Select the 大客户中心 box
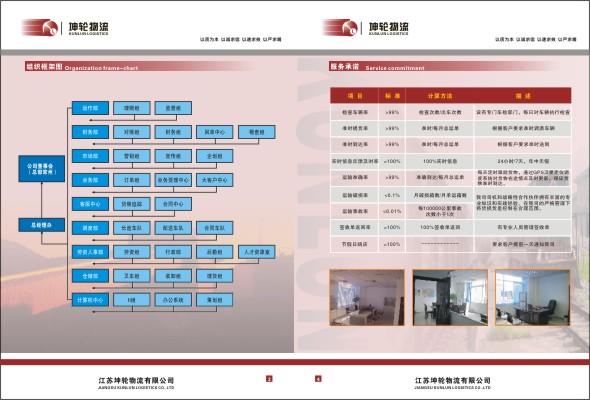This screenshot has width=590, height=400. tap(214, 180)
